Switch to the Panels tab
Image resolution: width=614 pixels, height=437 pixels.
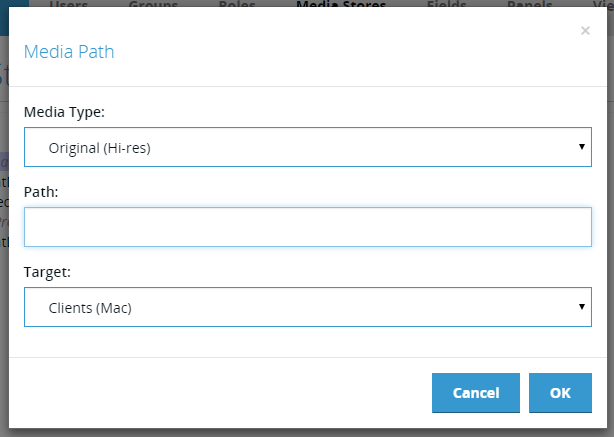(x=529, y=4)
